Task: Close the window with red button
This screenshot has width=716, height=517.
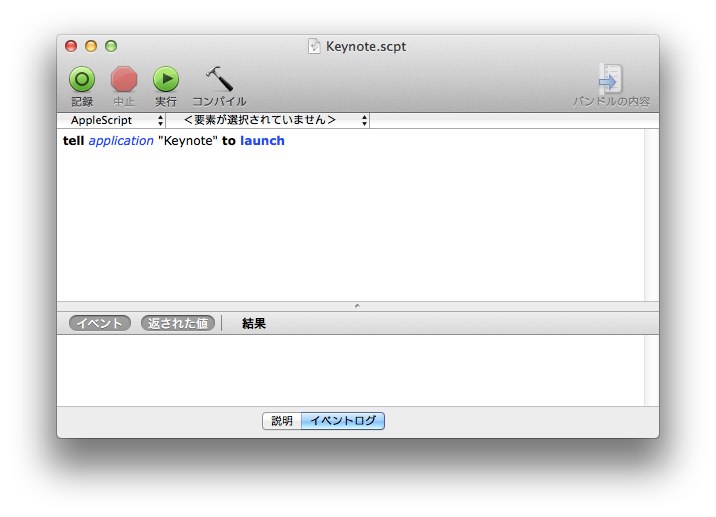Action: (71, 46)
